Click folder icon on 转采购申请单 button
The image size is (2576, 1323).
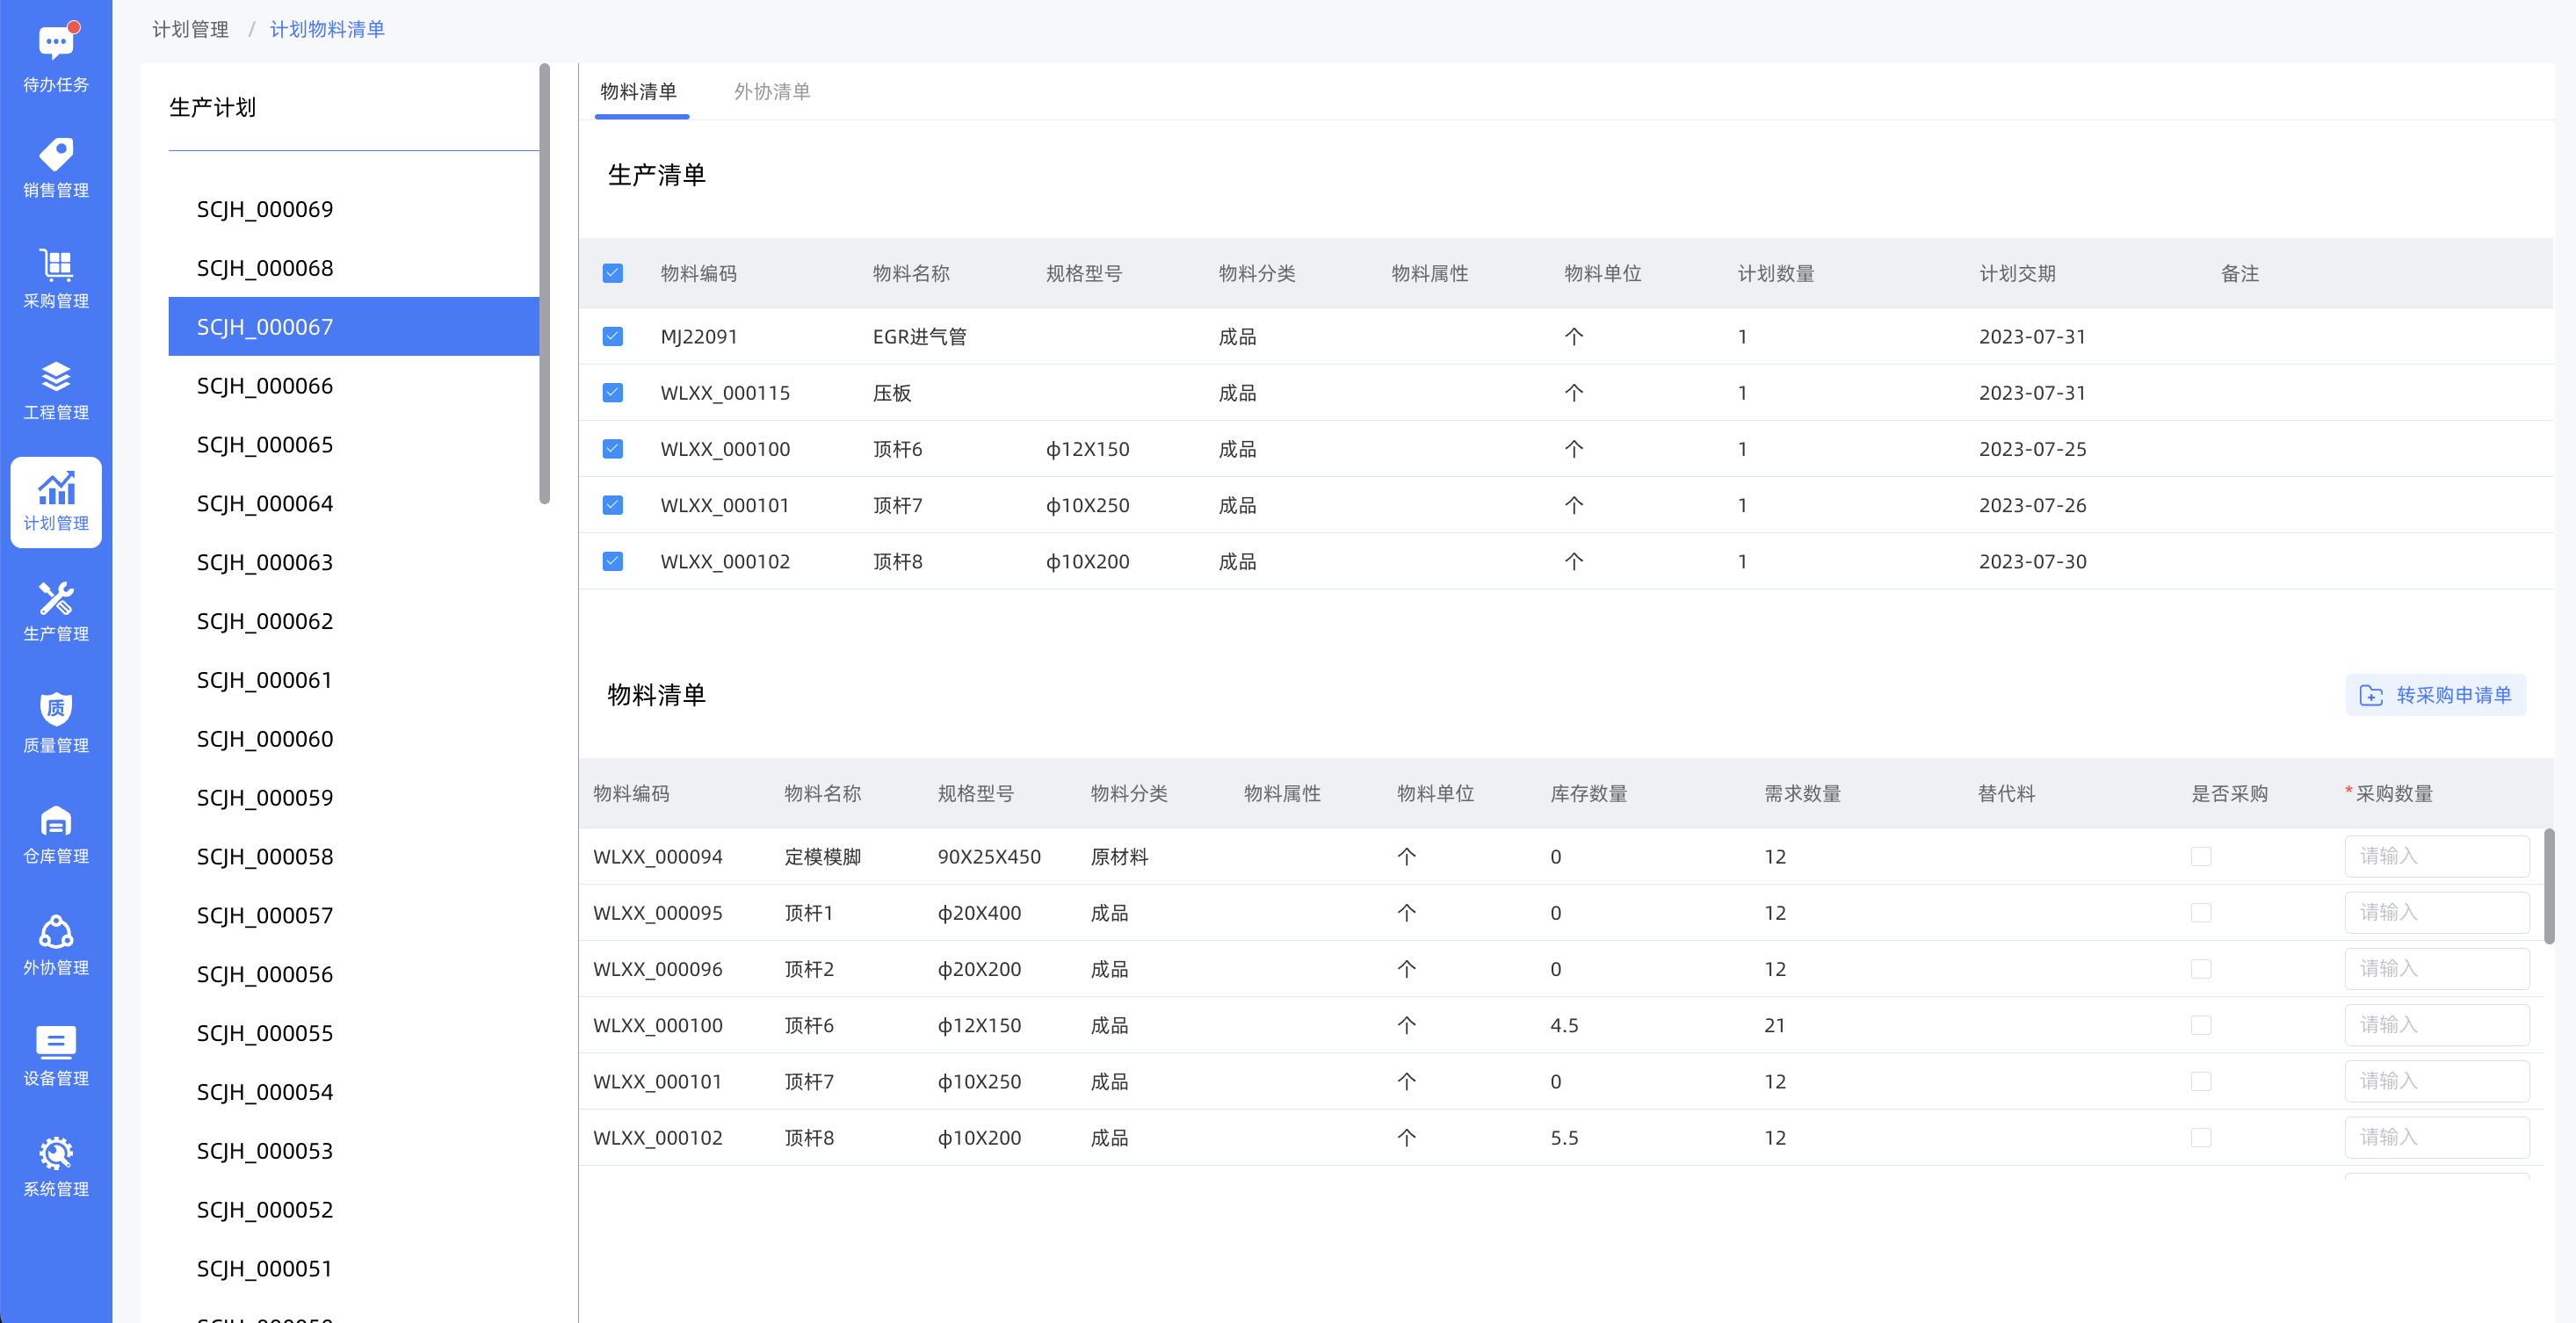tap(2371, 695)
